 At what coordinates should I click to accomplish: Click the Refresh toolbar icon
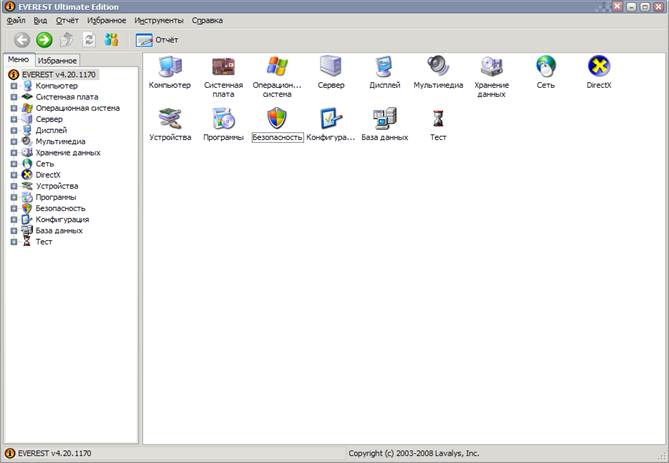tap(89, 40)
